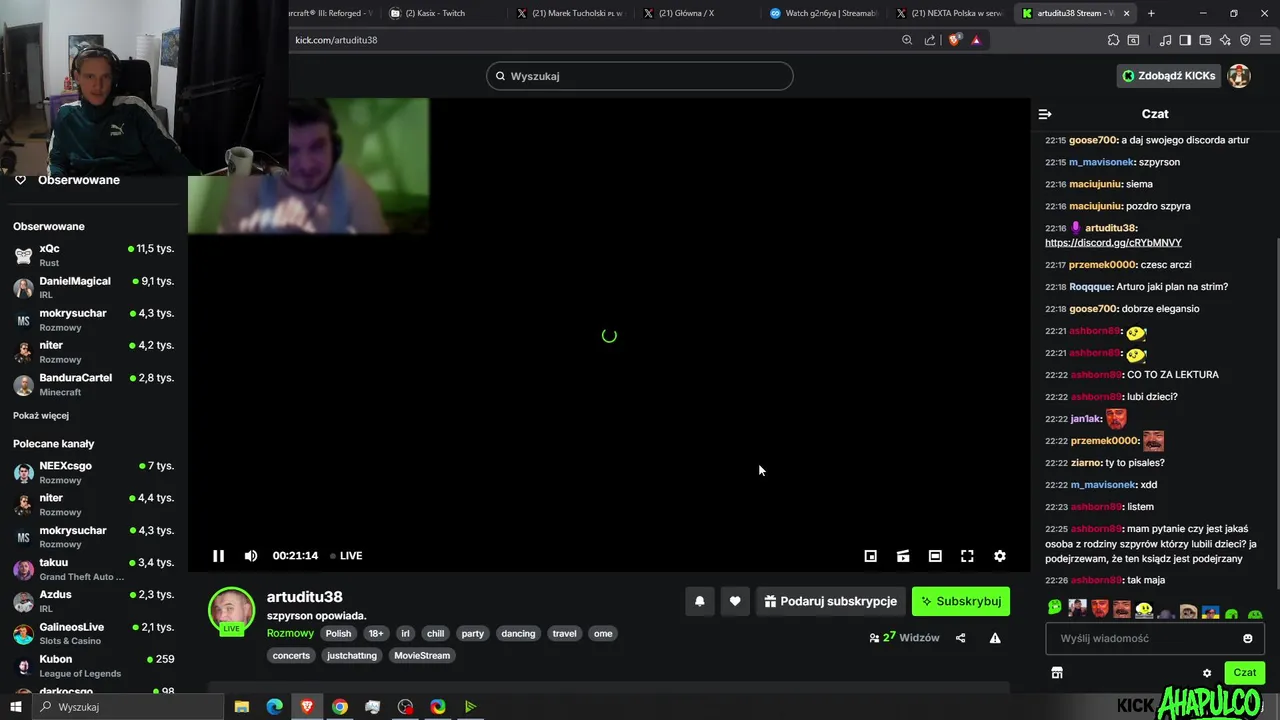Collapse the chat panel arrow icon
This screenshot has width=1280, height=720.
(x=1045, y=114)
